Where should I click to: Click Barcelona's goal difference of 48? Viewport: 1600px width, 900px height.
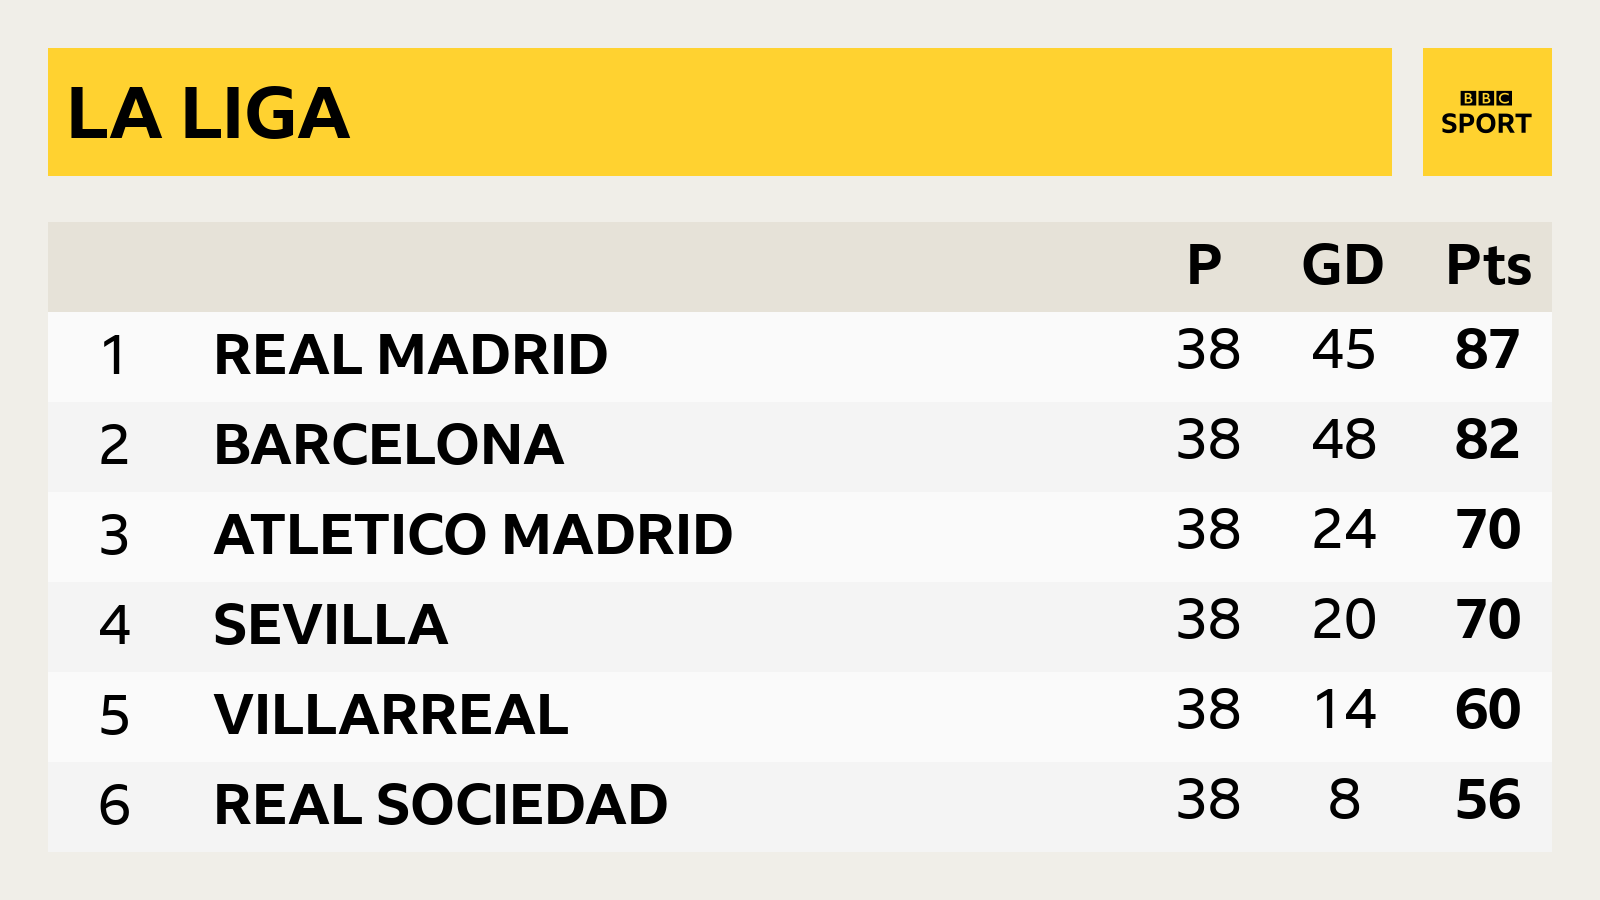pos(1344,440)
